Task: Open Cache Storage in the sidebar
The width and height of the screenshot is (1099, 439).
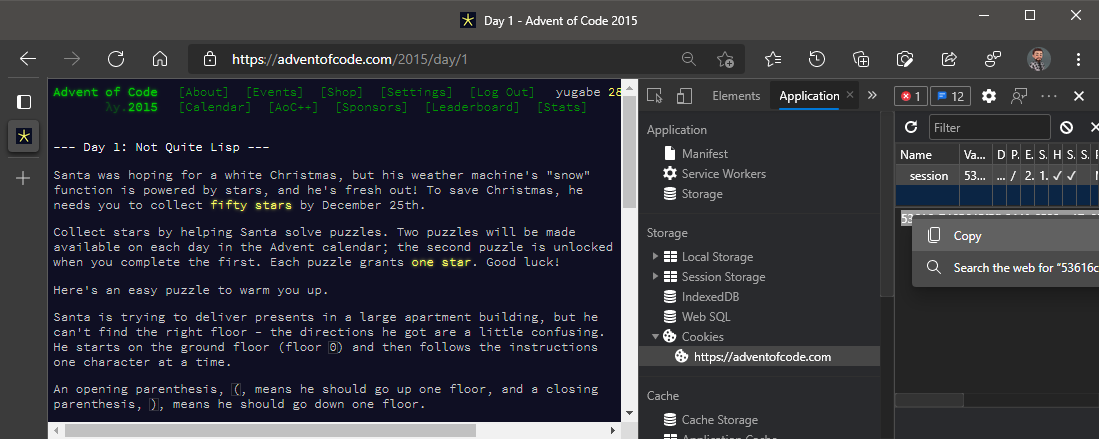Action: (719, 419)
